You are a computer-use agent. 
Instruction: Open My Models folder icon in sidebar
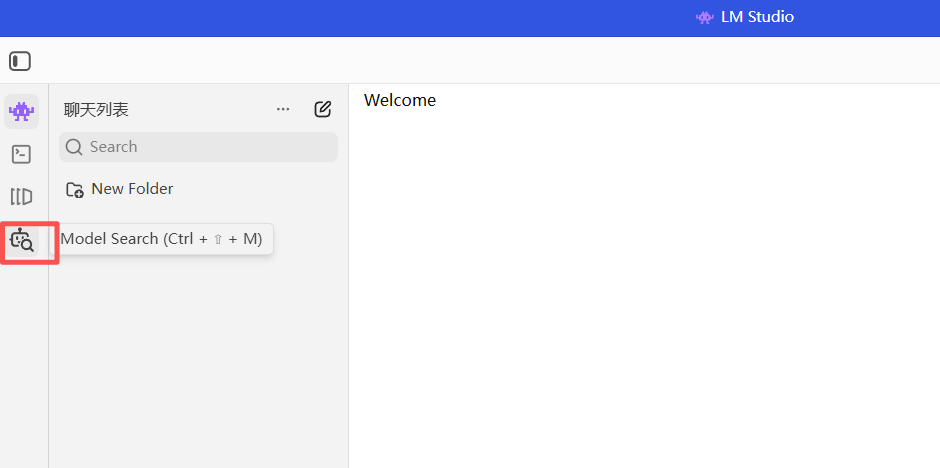click(x=22, y=197)
